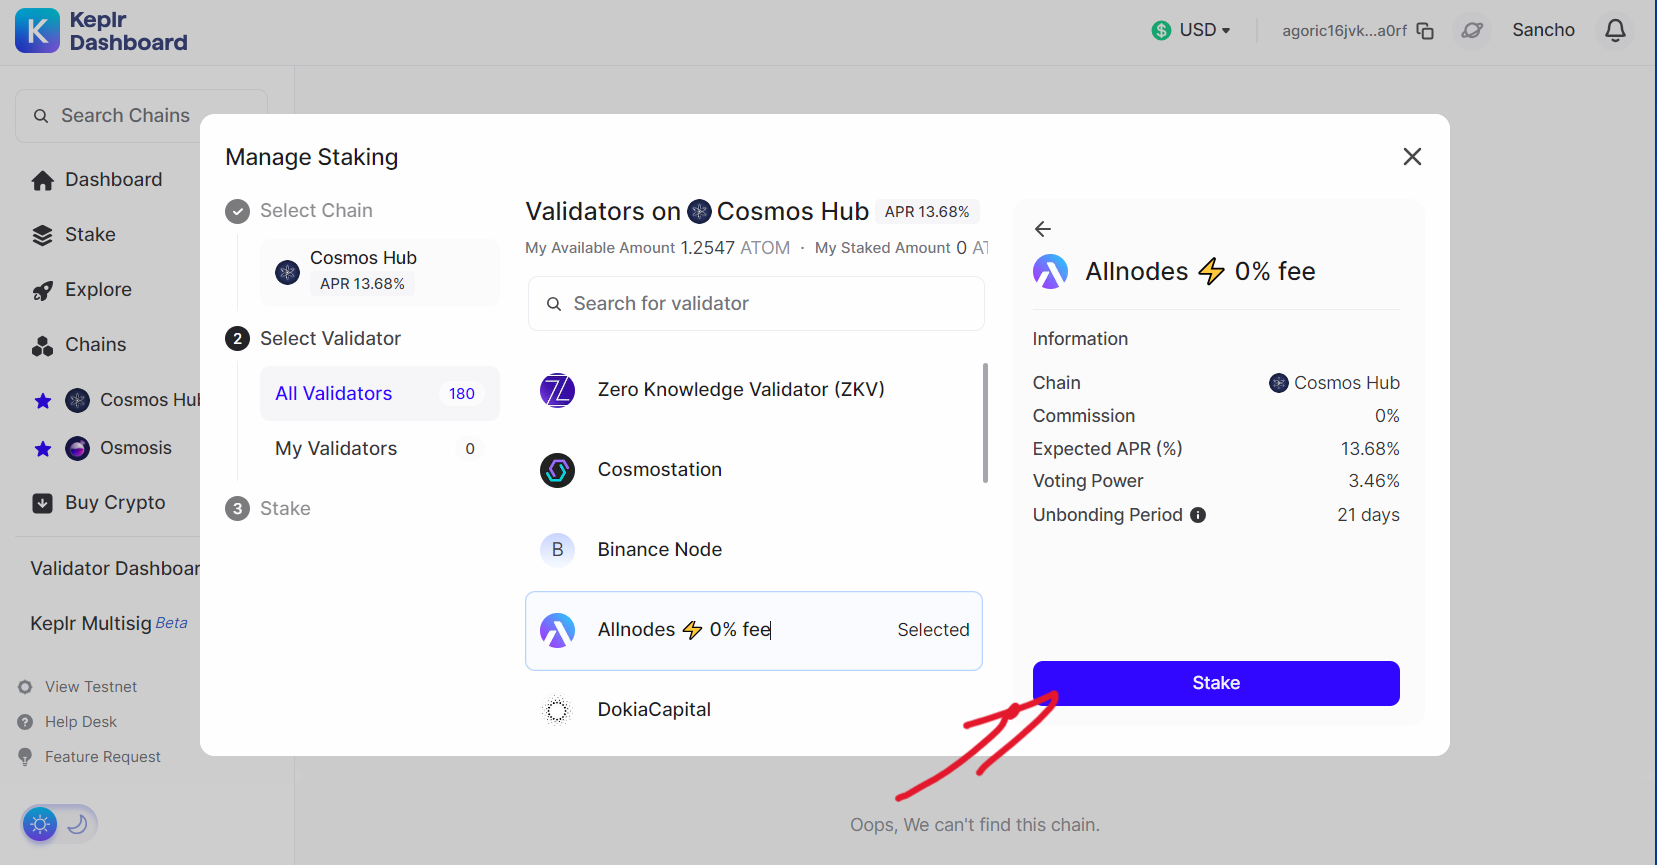Click the Allnodes logo in details panel
1657x865 pixels.
pos(1051,271)
